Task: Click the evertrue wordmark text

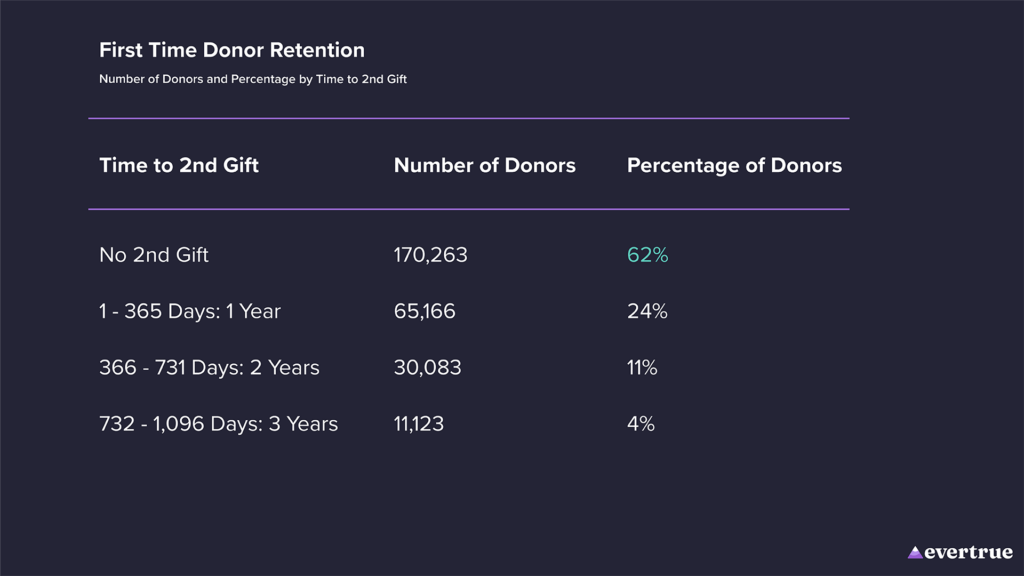Action: [968, 552]
